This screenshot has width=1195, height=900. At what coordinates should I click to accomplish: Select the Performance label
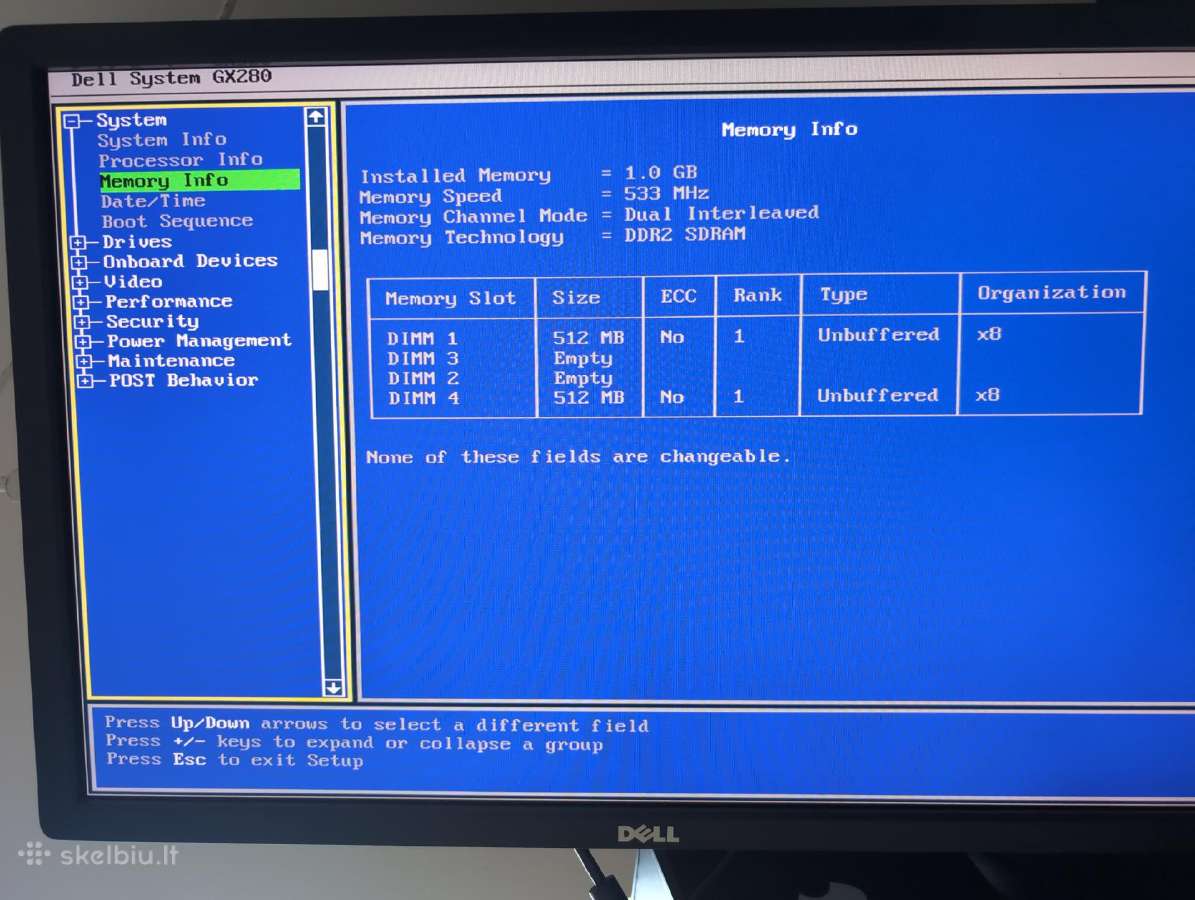168,301
